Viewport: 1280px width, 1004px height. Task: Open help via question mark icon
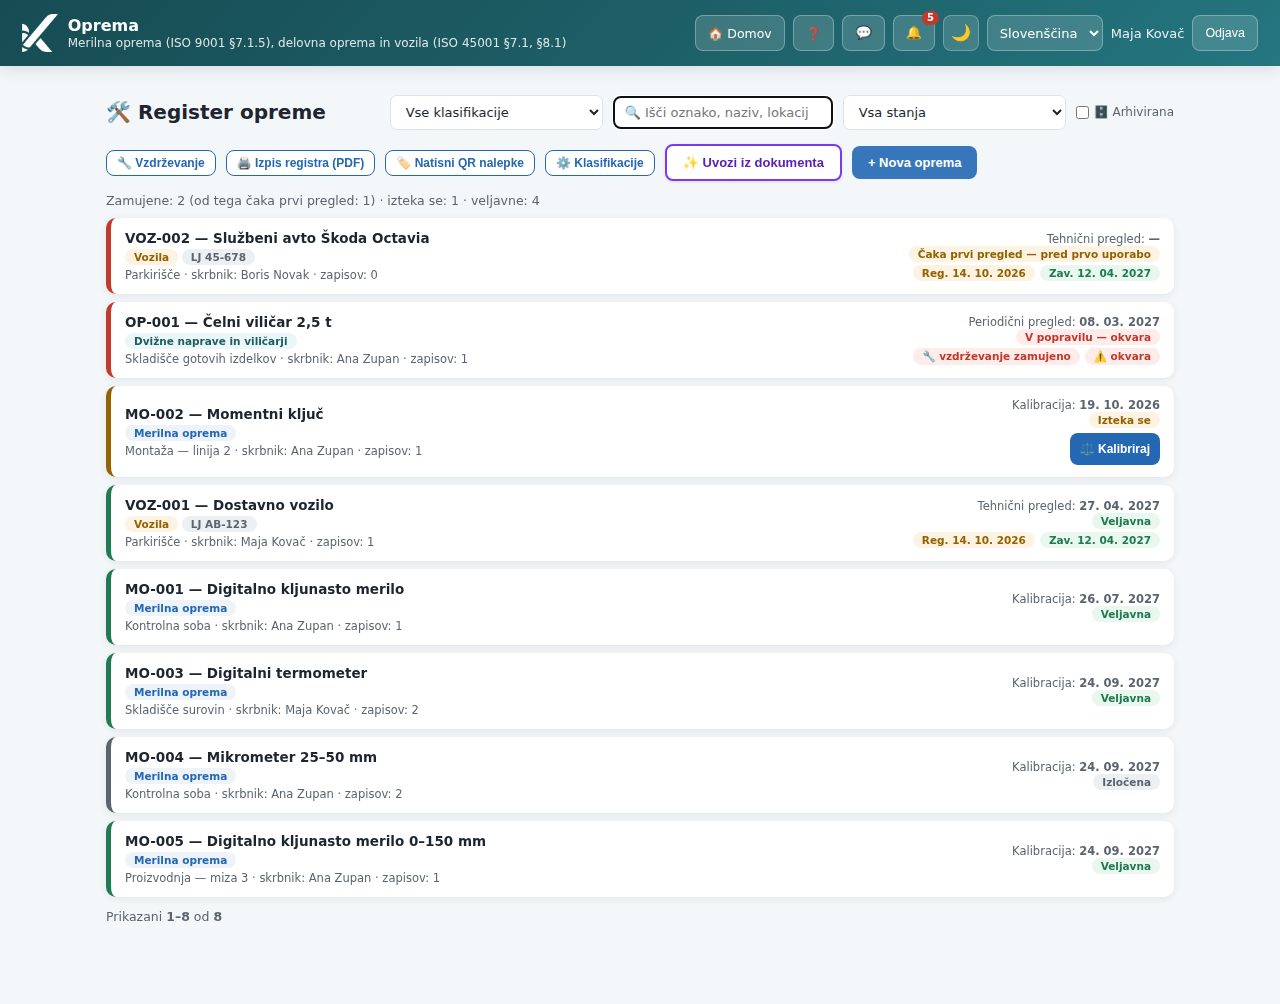[x=813, y=33]
